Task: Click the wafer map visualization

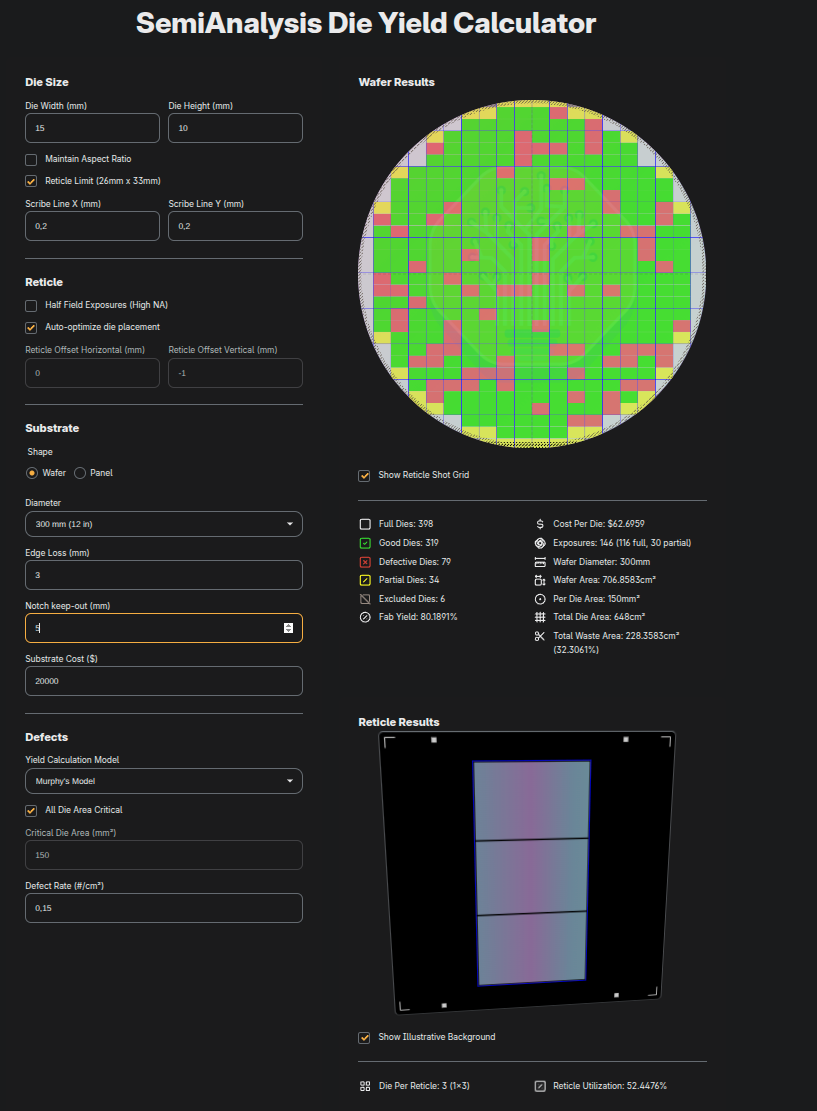Action: (x=532, y=273)
